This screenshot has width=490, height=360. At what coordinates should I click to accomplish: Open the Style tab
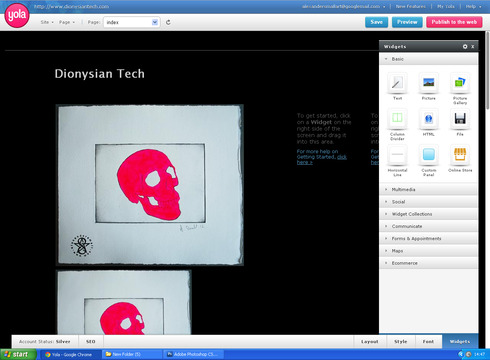(x=401, y=342)
